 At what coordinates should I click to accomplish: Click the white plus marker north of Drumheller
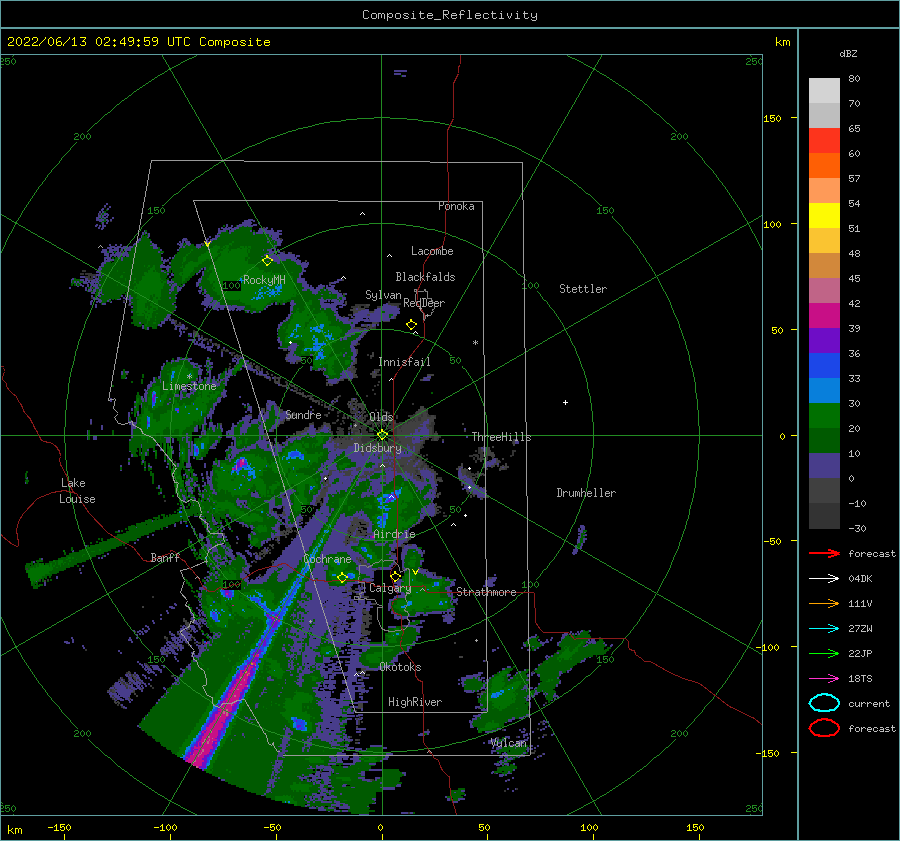pos(565,402)
